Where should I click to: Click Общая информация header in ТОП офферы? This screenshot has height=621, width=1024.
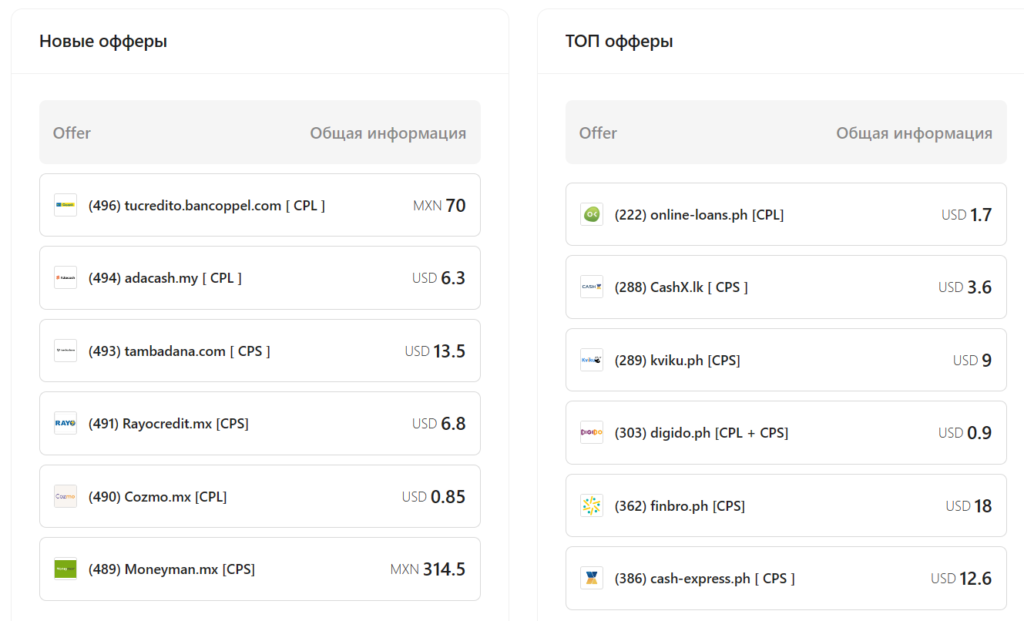point(914,133)
